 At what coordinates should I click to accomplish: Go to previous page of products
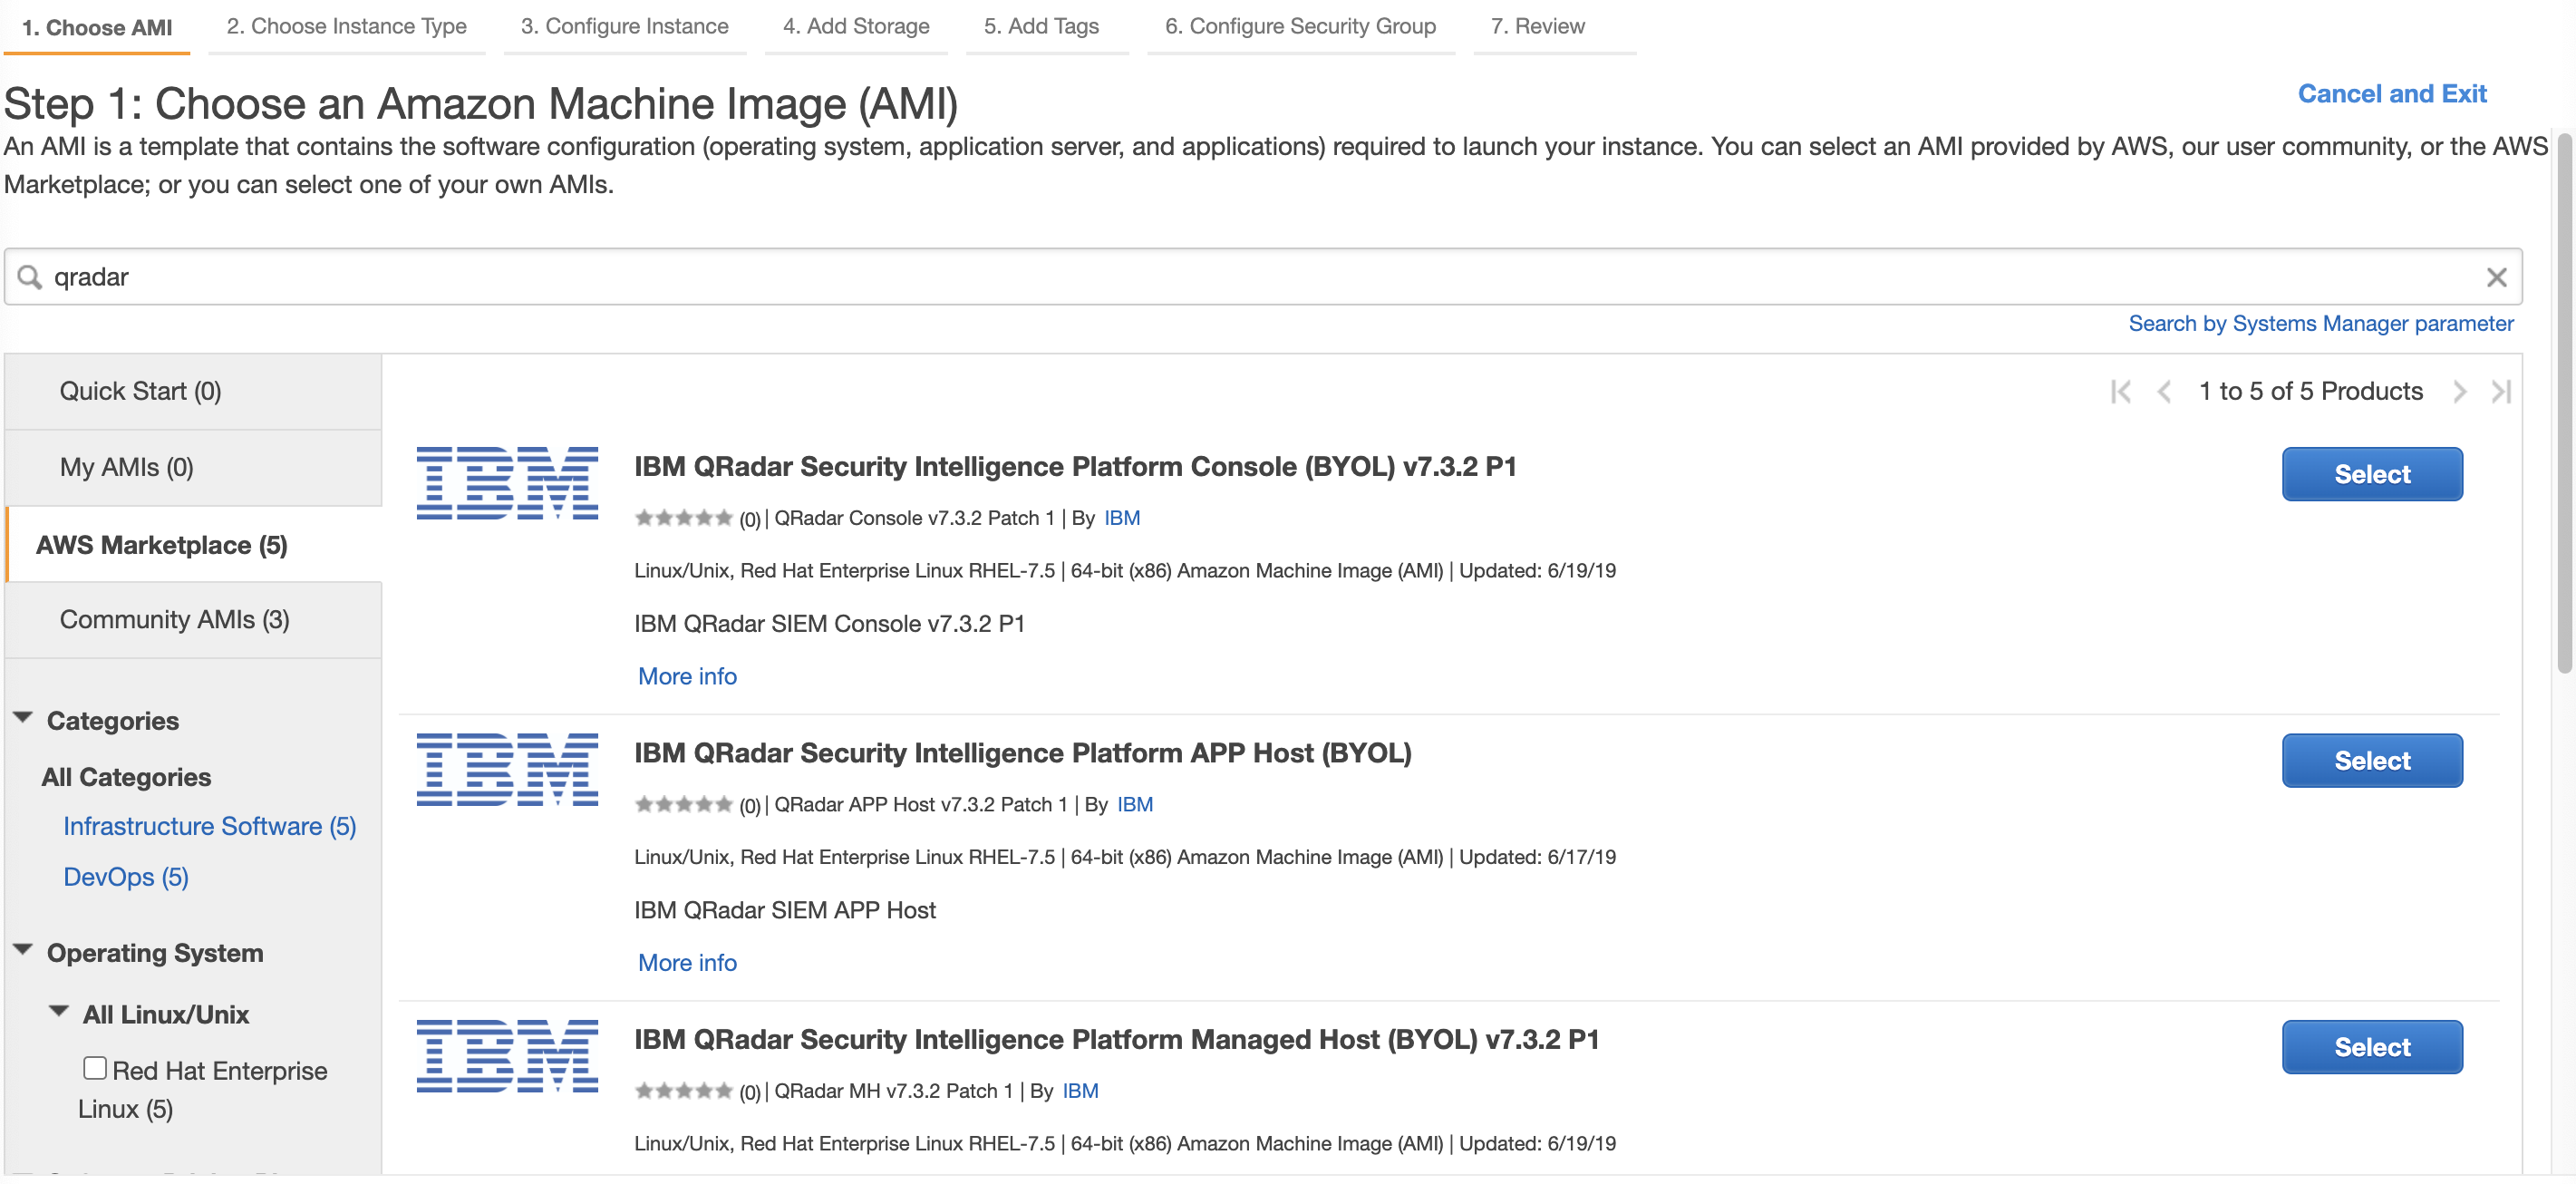(2164, 391)
